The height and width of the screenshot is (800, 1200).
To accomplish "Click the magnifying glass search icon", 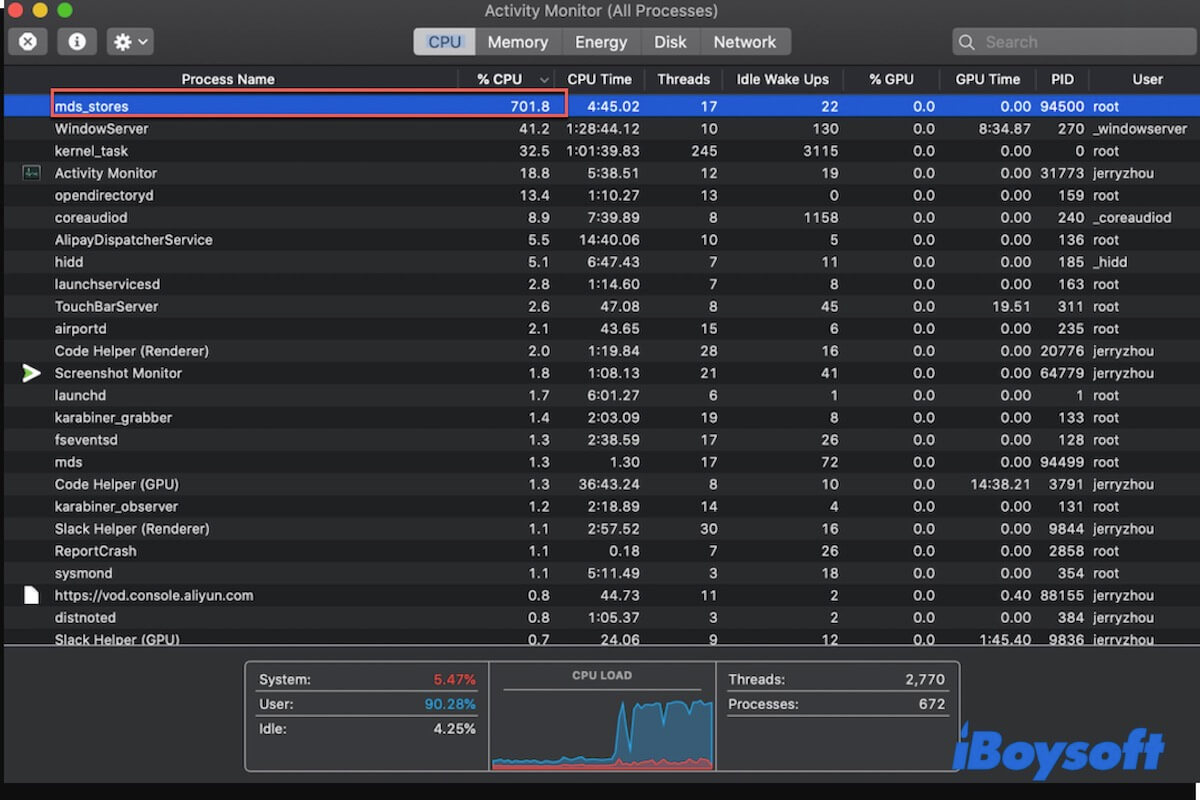I will click(966, 42).
